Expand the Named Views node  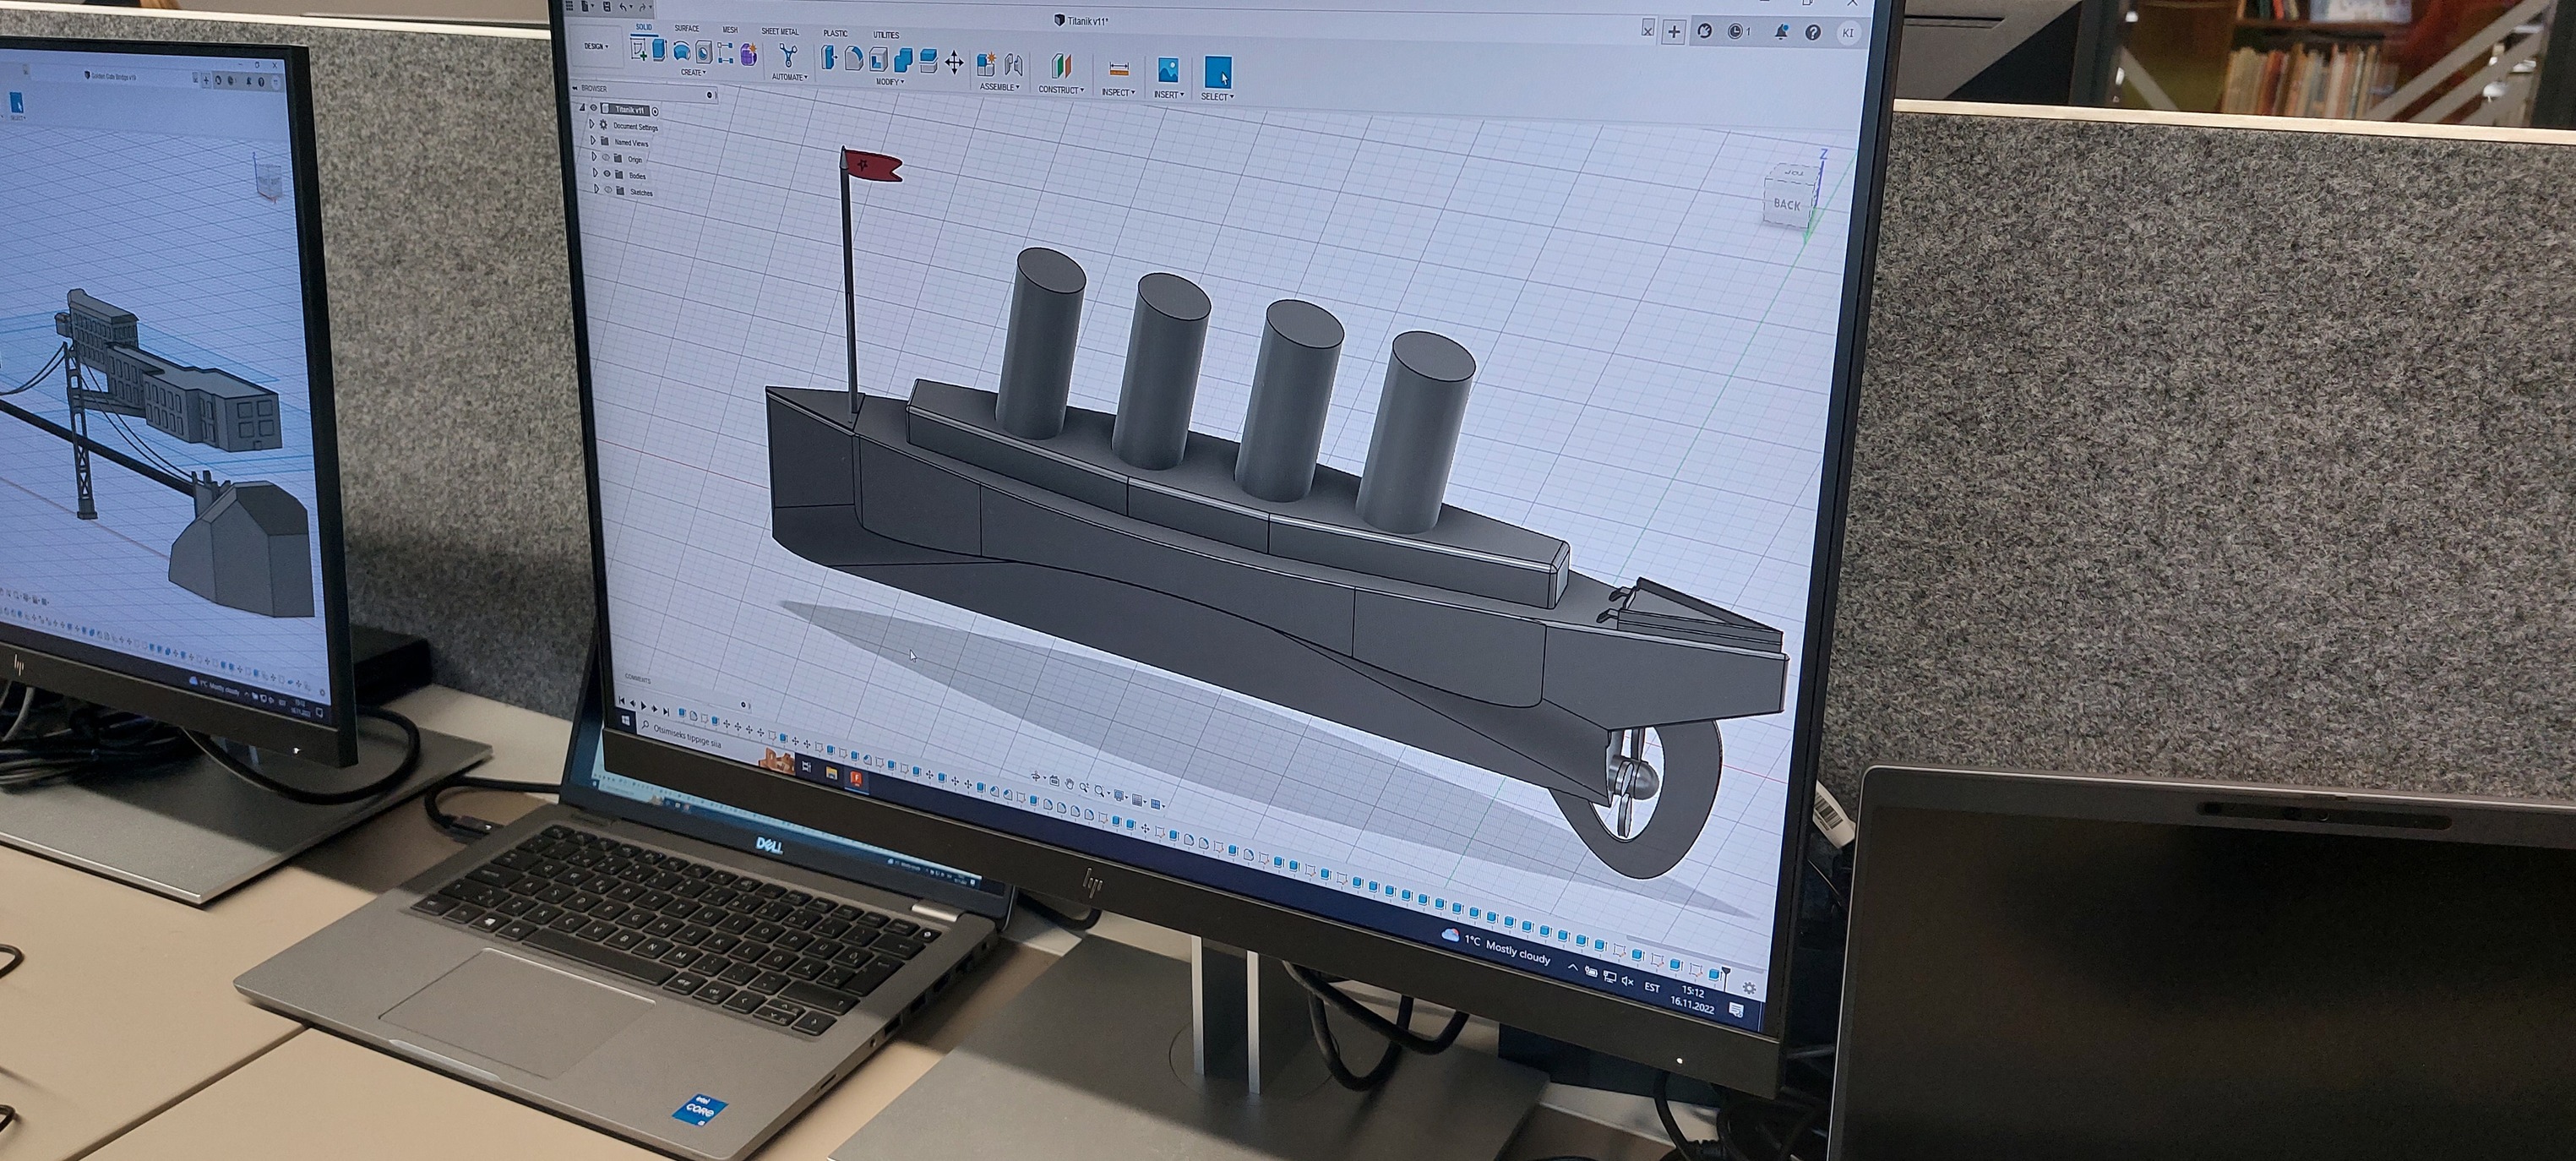point(593,141)
